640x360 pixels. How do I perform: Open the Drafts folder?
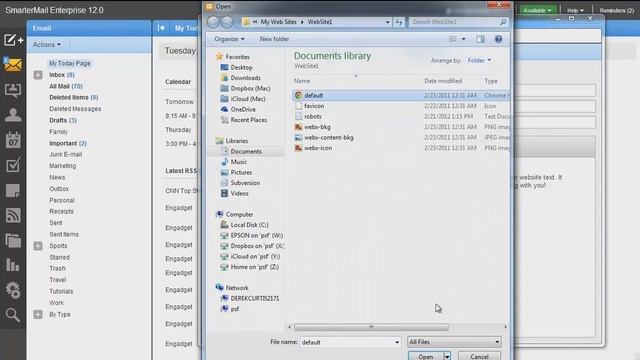pos(63,120)
